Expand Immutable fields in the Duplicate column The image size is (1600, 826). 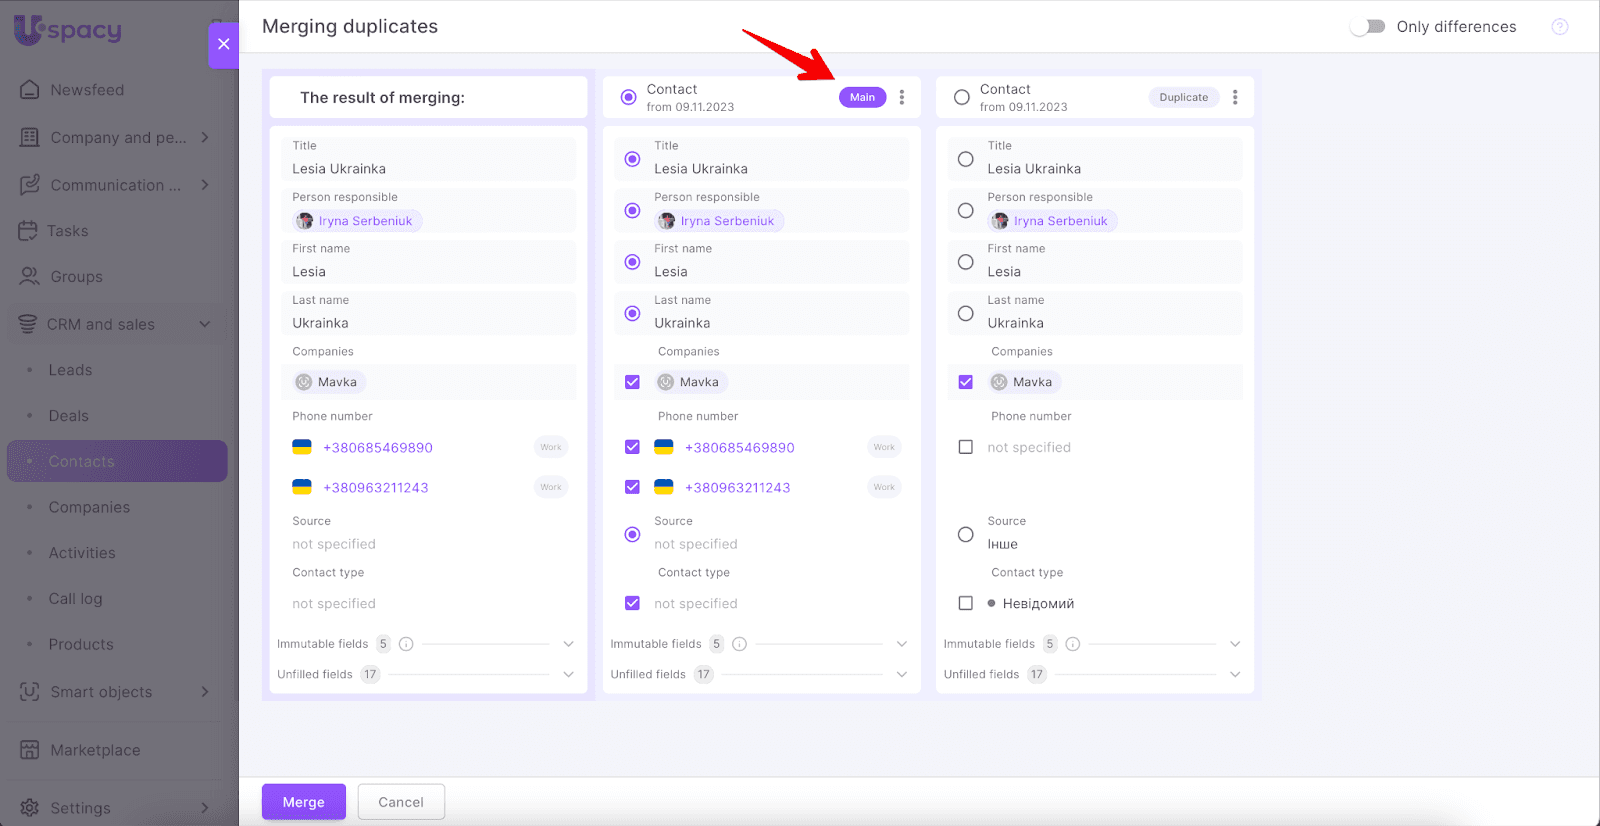pos(1234,644)
